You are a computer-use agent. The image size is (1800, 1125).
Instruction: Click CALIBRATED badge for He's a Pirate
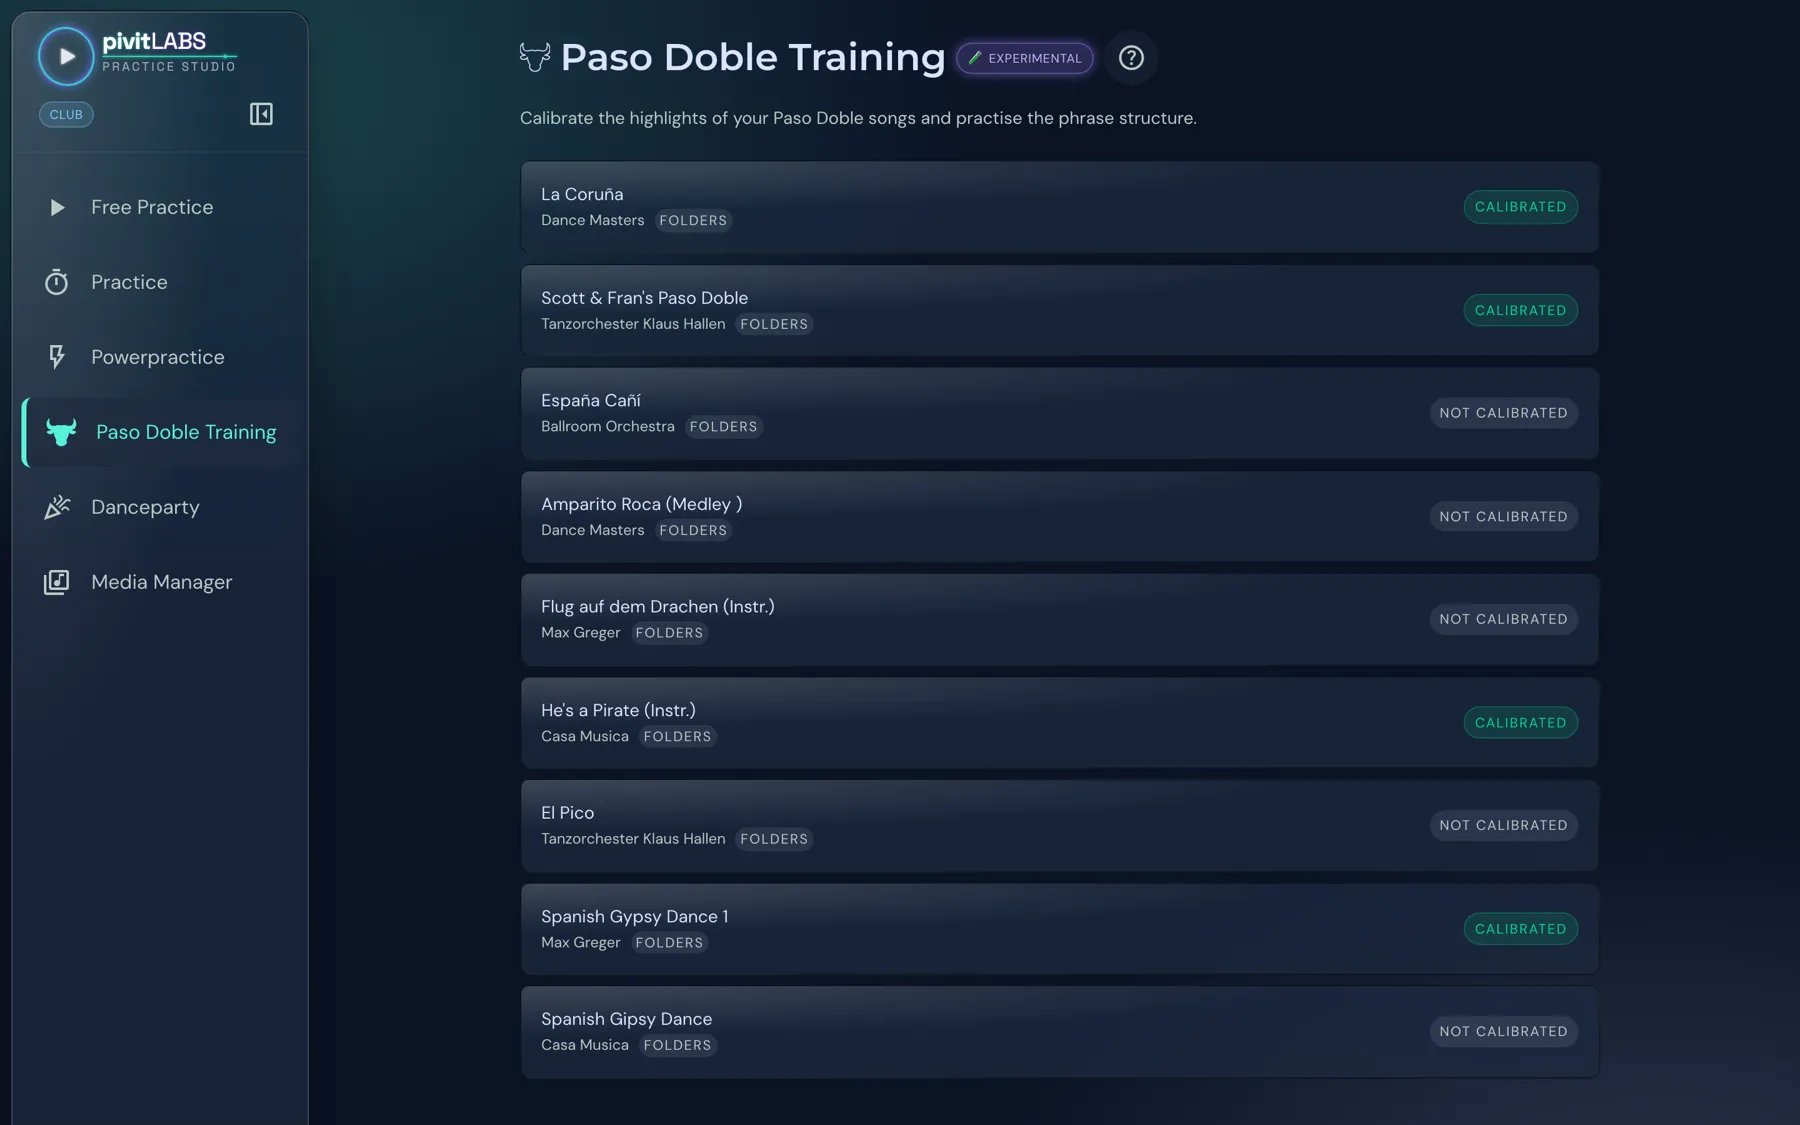point(1521,722)
